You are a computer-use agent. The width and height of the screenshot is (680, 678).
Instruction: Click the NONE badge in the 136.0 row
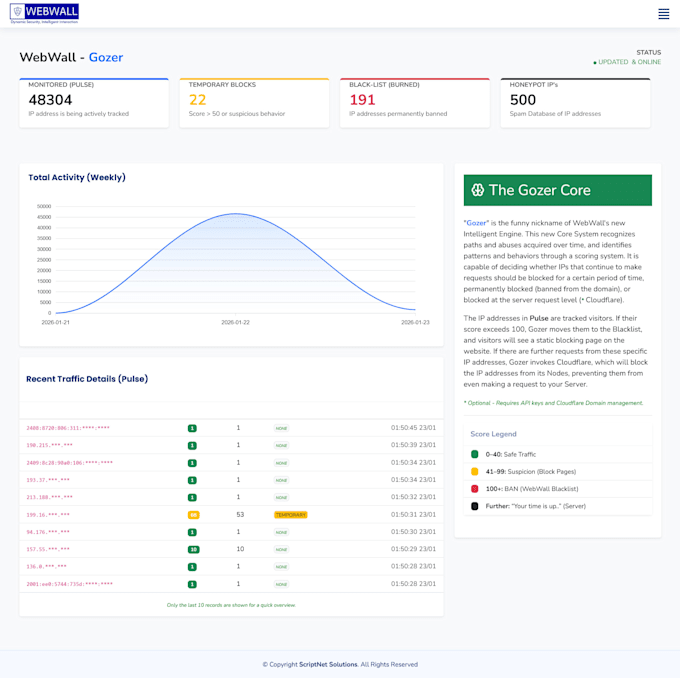coord(281,567)
